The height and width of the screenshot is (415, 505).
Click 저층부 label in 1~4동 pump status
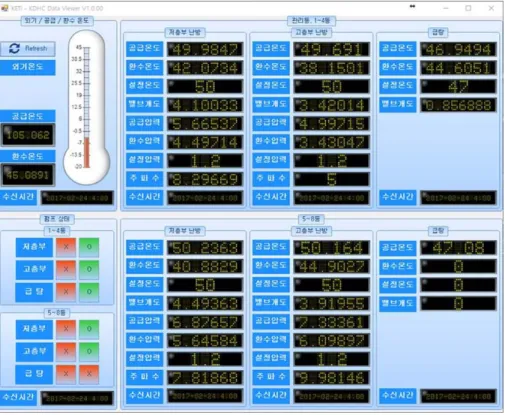coord(34,247)
